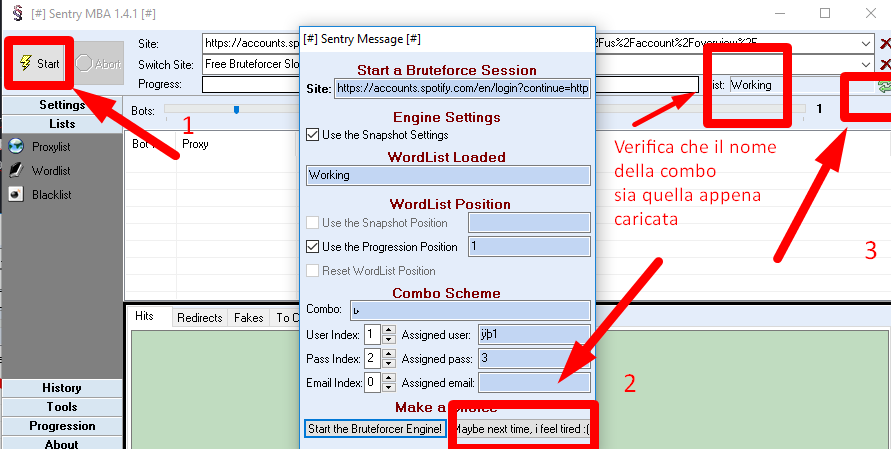Expand the Switch Site dropdown arrow
This screenshot has width=891, height=449.
pyautogui.click(x=865, y=65)
